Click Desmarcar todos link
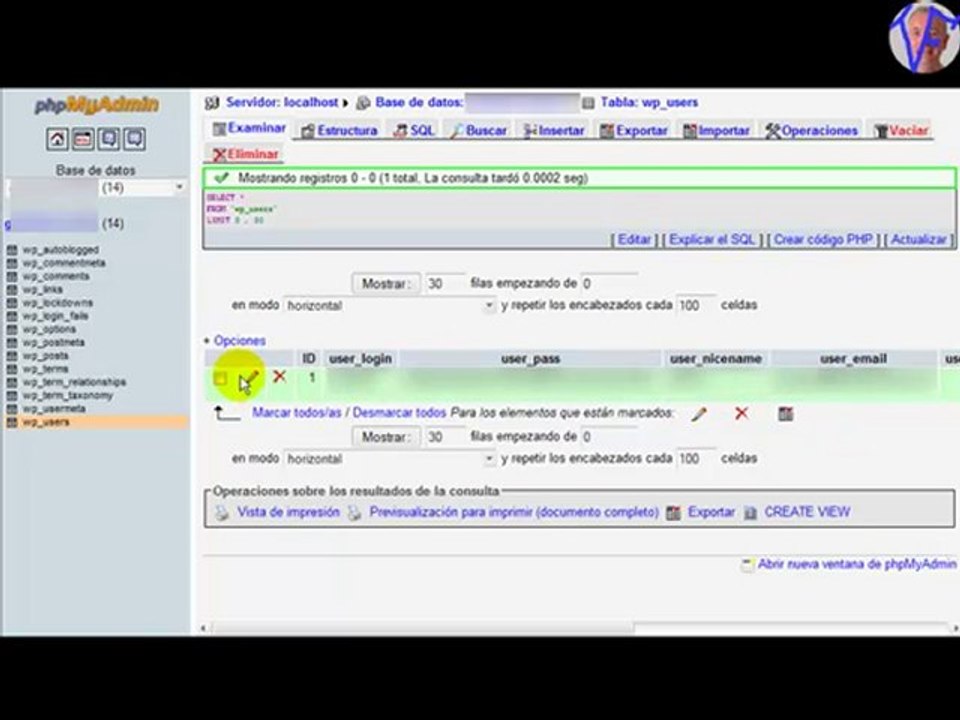 tap(399, 413)
